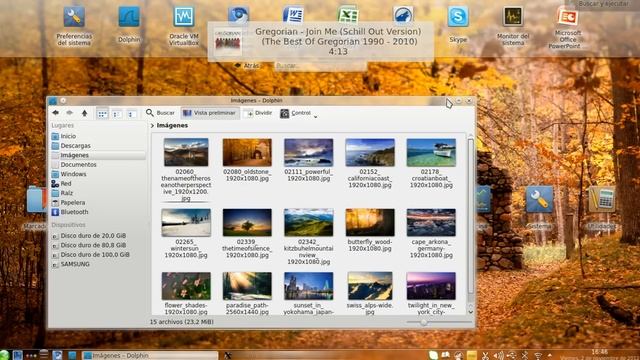The height and width of the screenshot is (360, 640).
Task: Click the scroll down arrow in file list
Action: (x=471, y=312)
